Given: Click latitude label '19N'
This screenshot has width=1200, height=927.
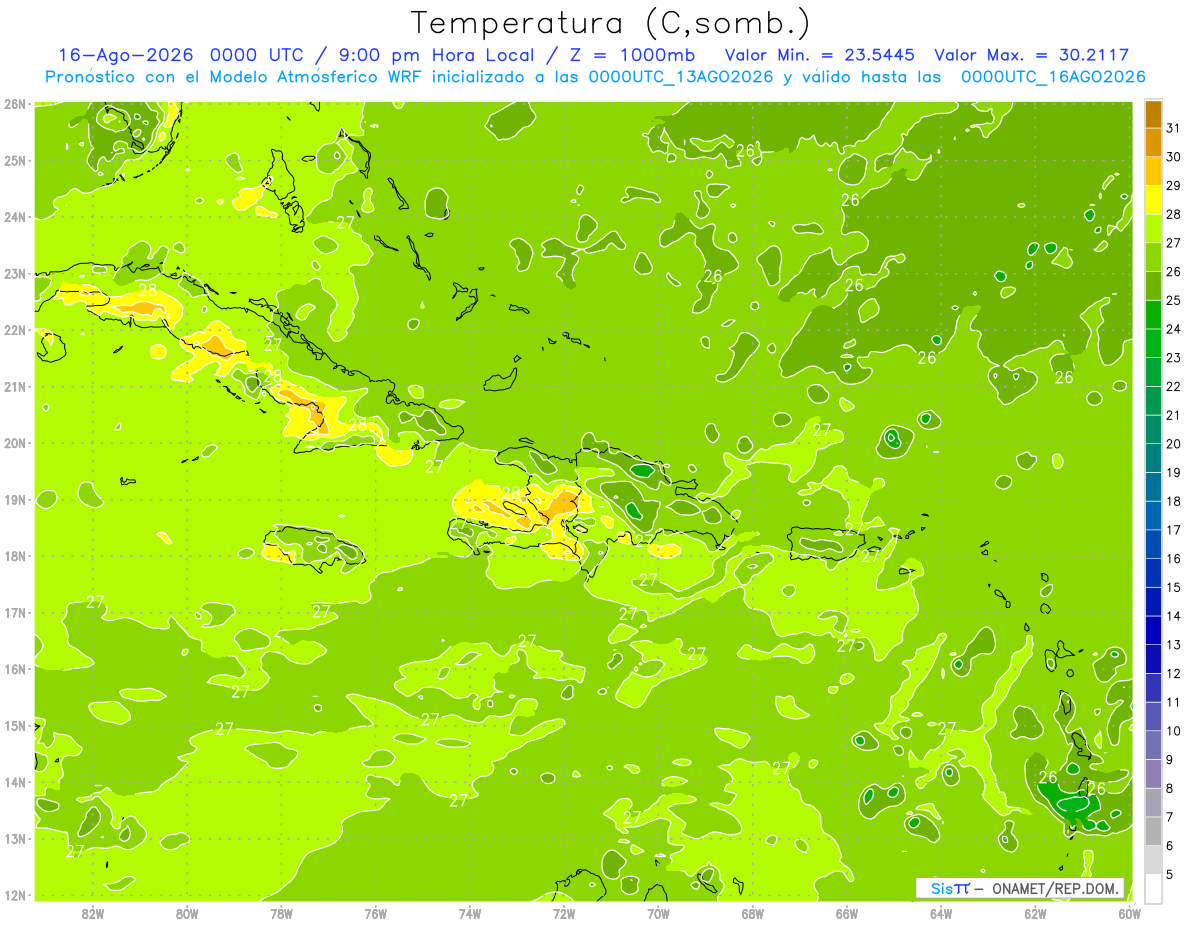Looking at the screenshot, I should click(15, 499).
